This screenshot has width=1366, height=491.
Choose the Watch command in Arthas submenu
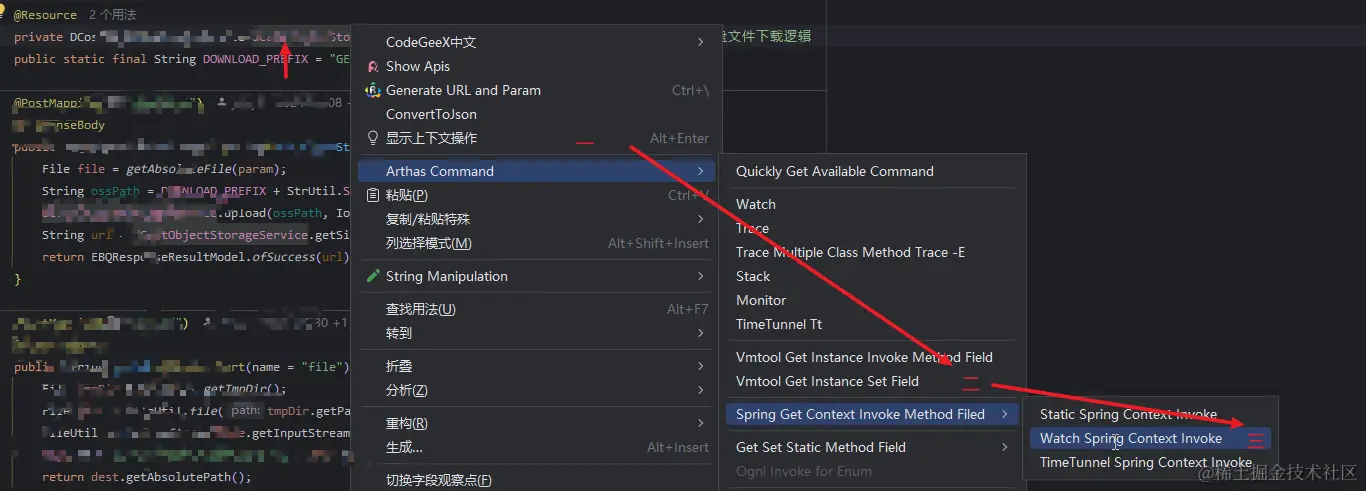[756, 204]
